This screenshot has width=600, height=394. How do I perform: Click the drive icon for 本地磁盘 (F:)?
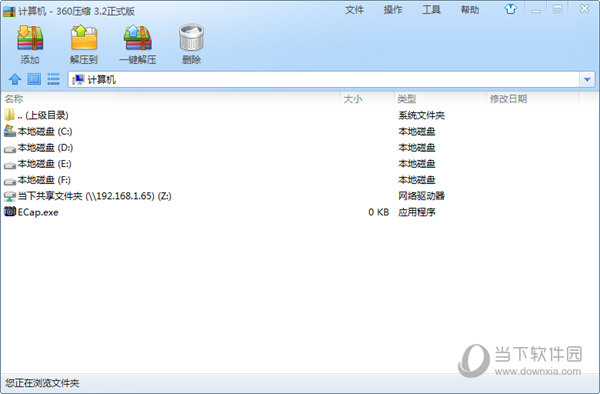point(10,181)
